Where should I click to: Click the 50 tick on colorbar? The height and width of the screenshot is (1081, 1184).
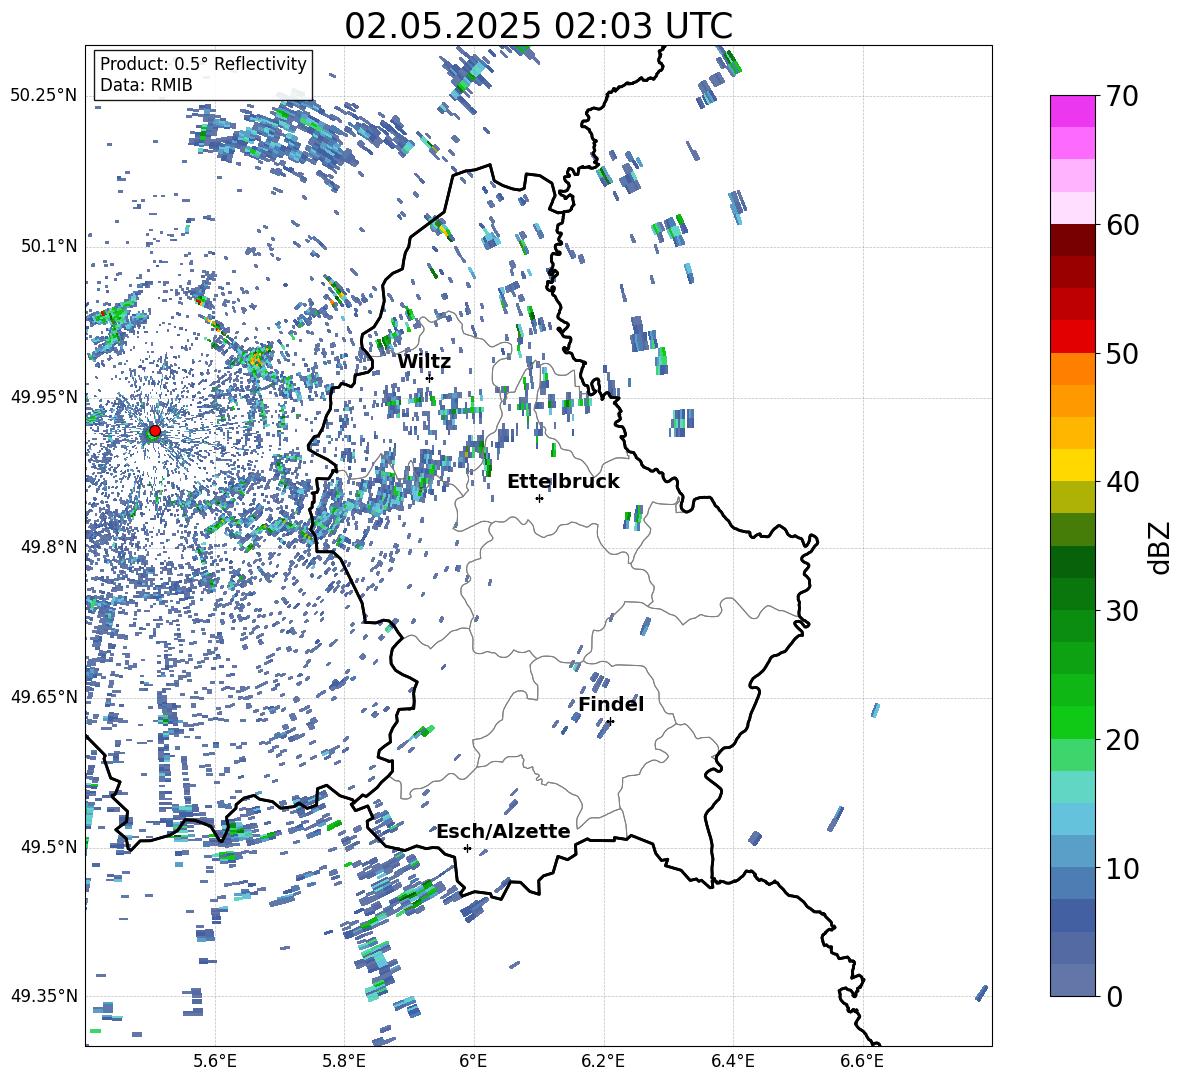coord(1122,353)
